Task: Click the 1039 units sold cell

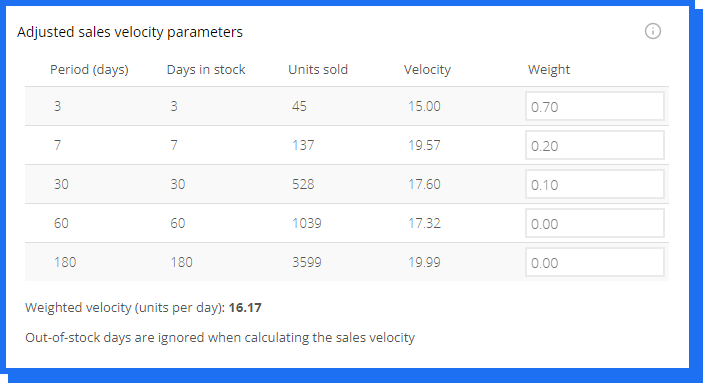Action: [x=307, y=223]
